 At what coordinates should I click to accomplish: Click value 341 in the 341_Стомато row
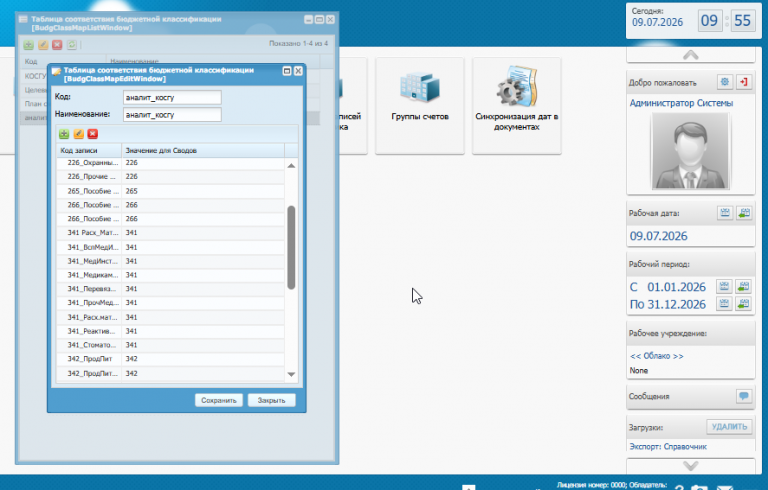tap(131, 345)
